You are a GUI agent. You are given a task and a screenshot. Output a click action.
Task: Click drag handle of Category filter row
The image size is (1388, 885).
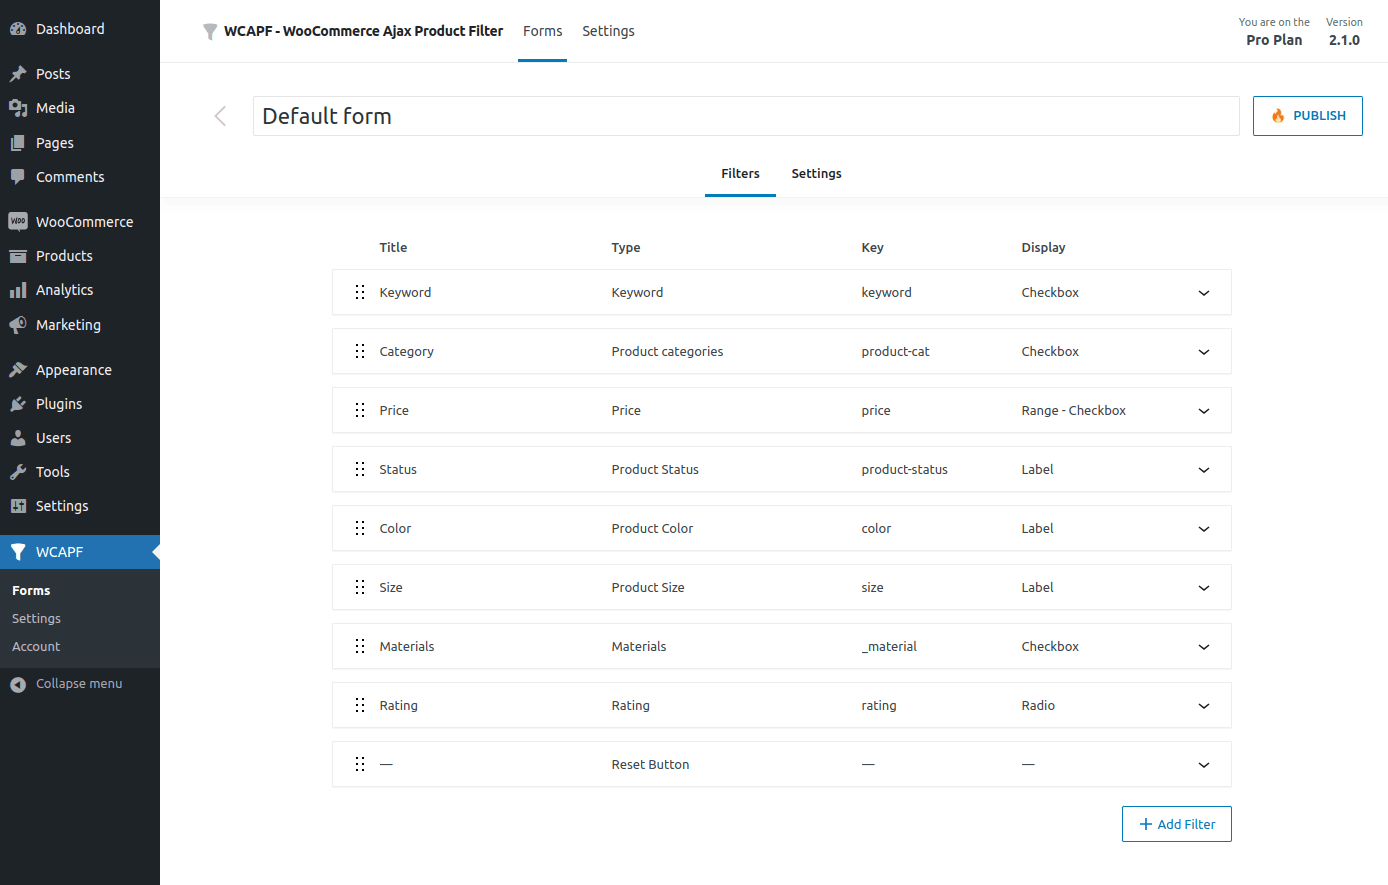[360, 351]
